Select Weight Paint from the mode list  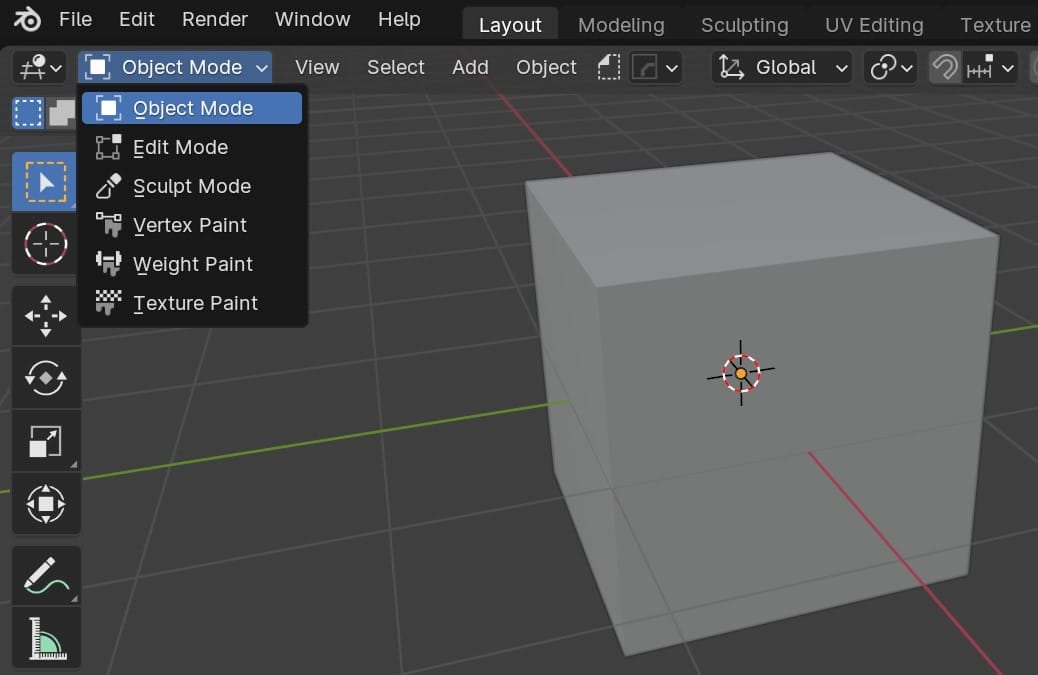[193, 264]
